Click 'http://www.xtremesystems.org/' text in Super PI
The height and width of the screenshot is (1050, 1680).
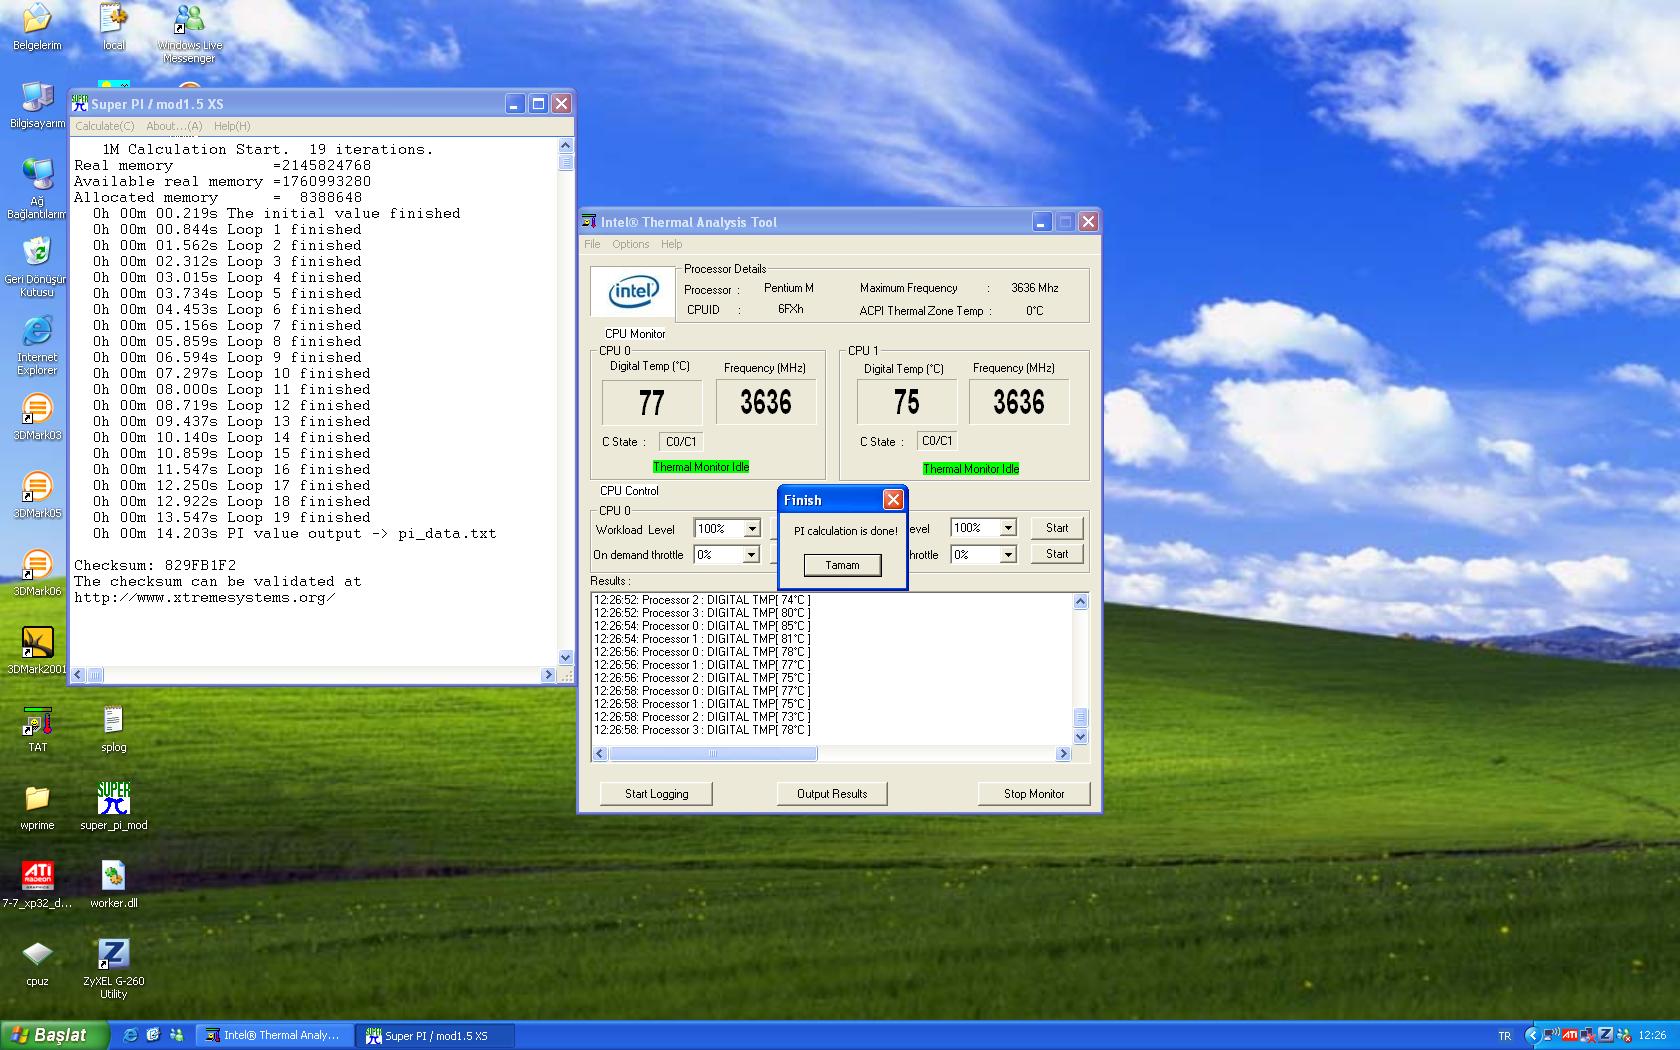tap(205, 597)
